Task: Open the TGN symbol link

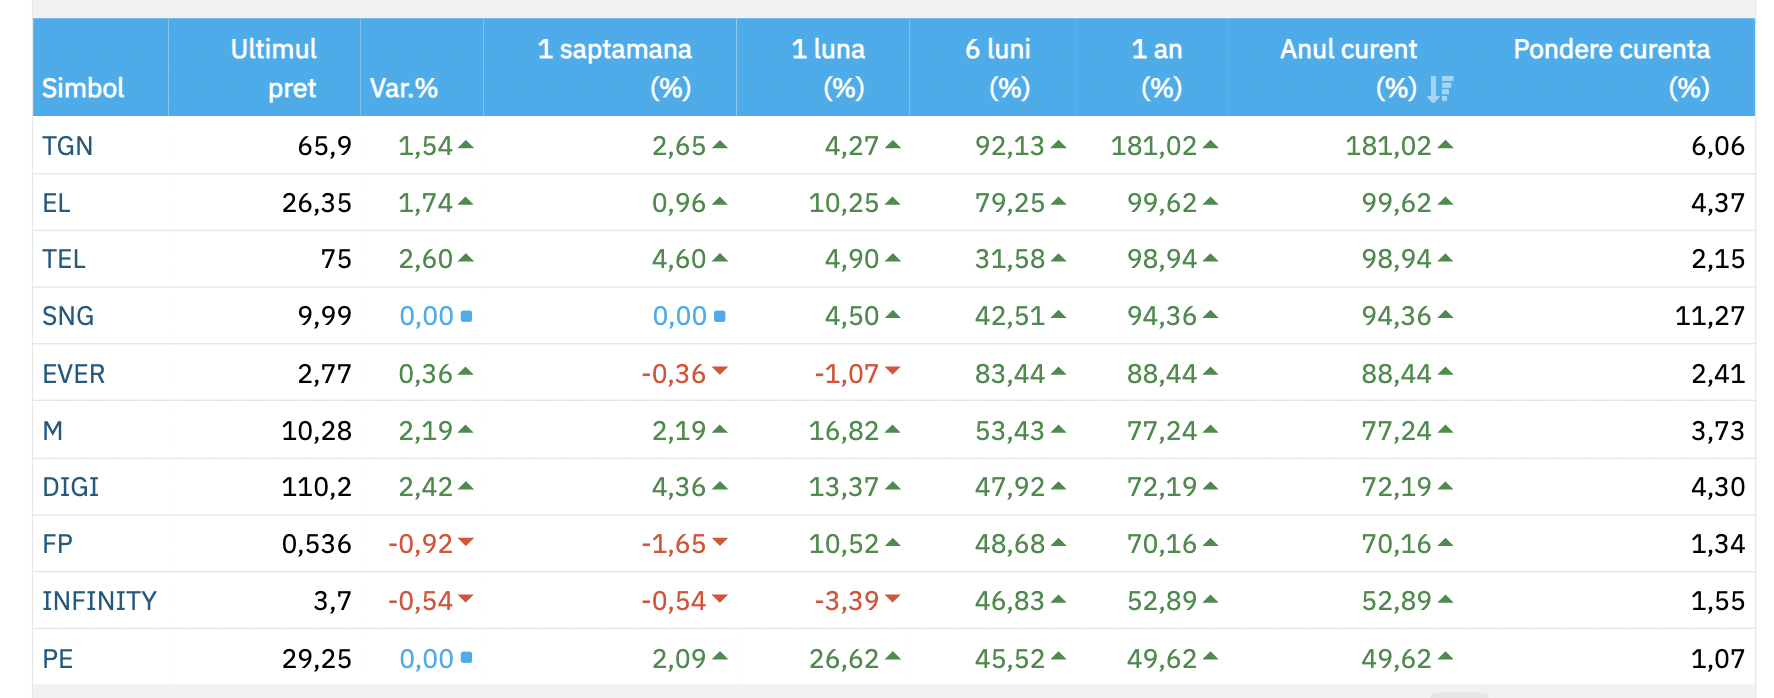Action: pos(67,146)
